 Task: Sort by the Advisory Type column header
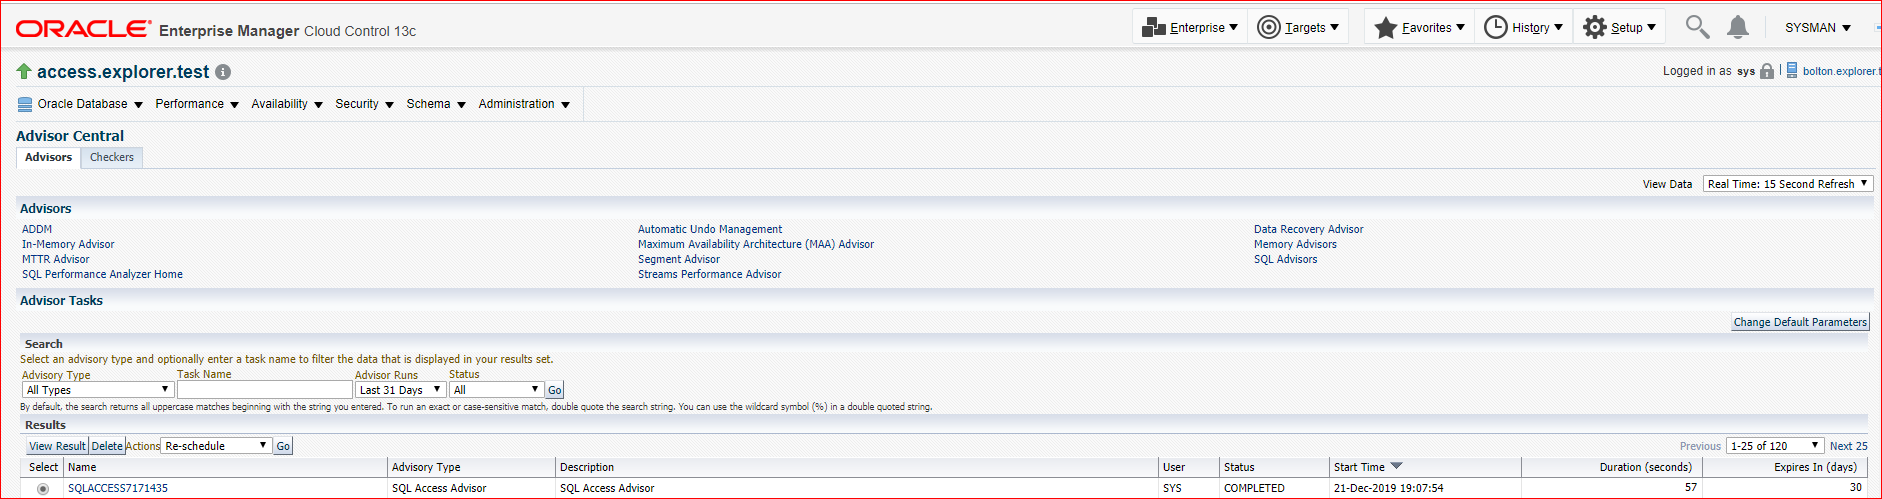(x=426, y=467)
